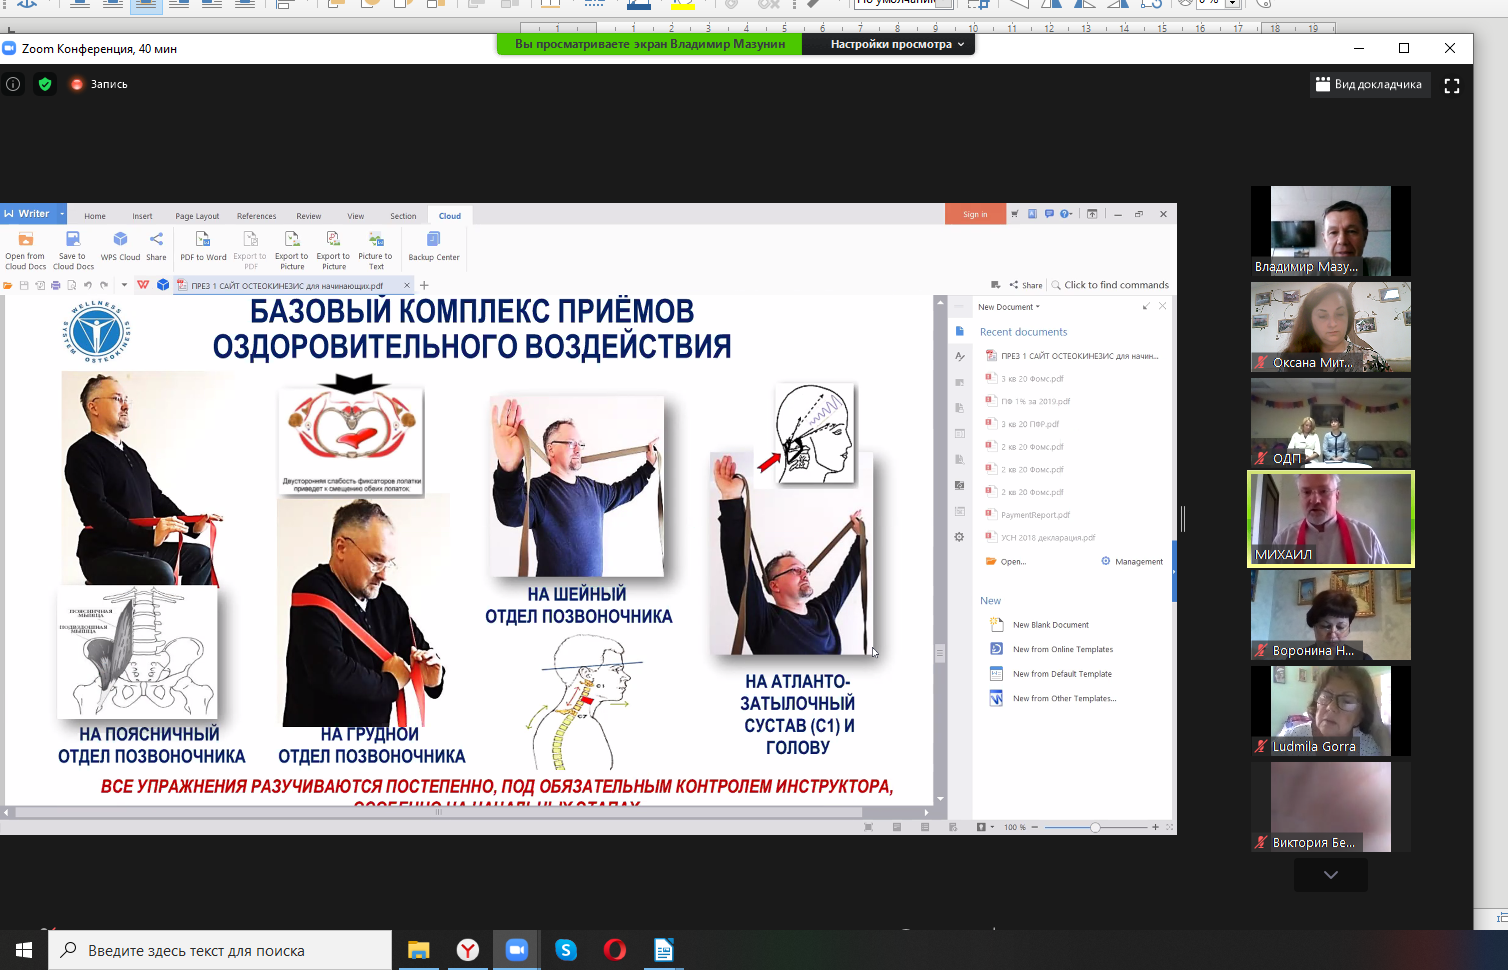Open Yandex Browser from taskbar
1508x970 pixels.
point(468,950)
